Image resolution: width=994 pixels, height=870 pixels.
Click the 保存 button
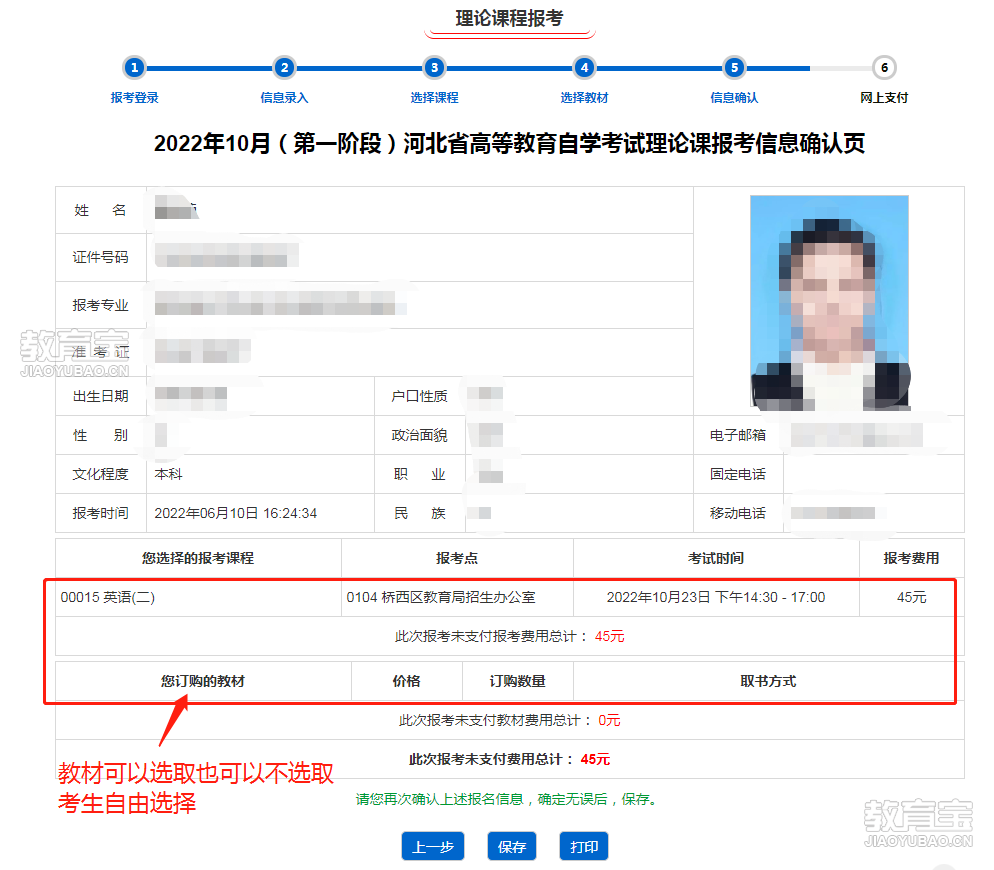pos(512,847)
